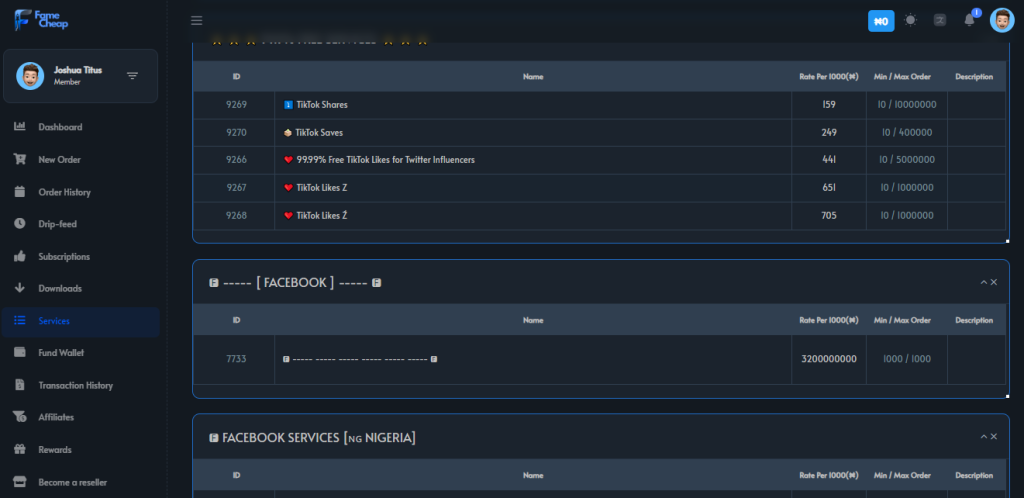Click service ID 9266
The image size is (1024, 498).
[236, 160]
